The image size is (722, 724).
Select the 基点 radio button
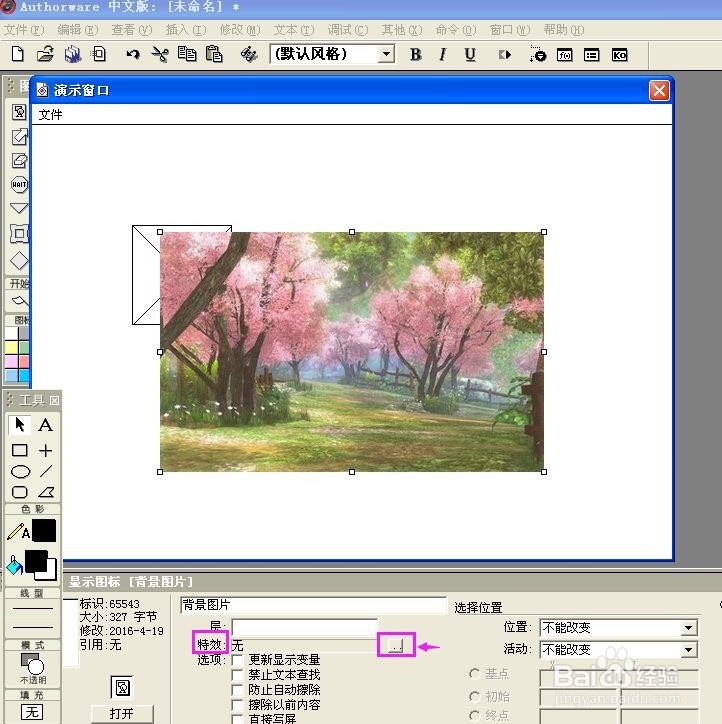click(474, 674)
